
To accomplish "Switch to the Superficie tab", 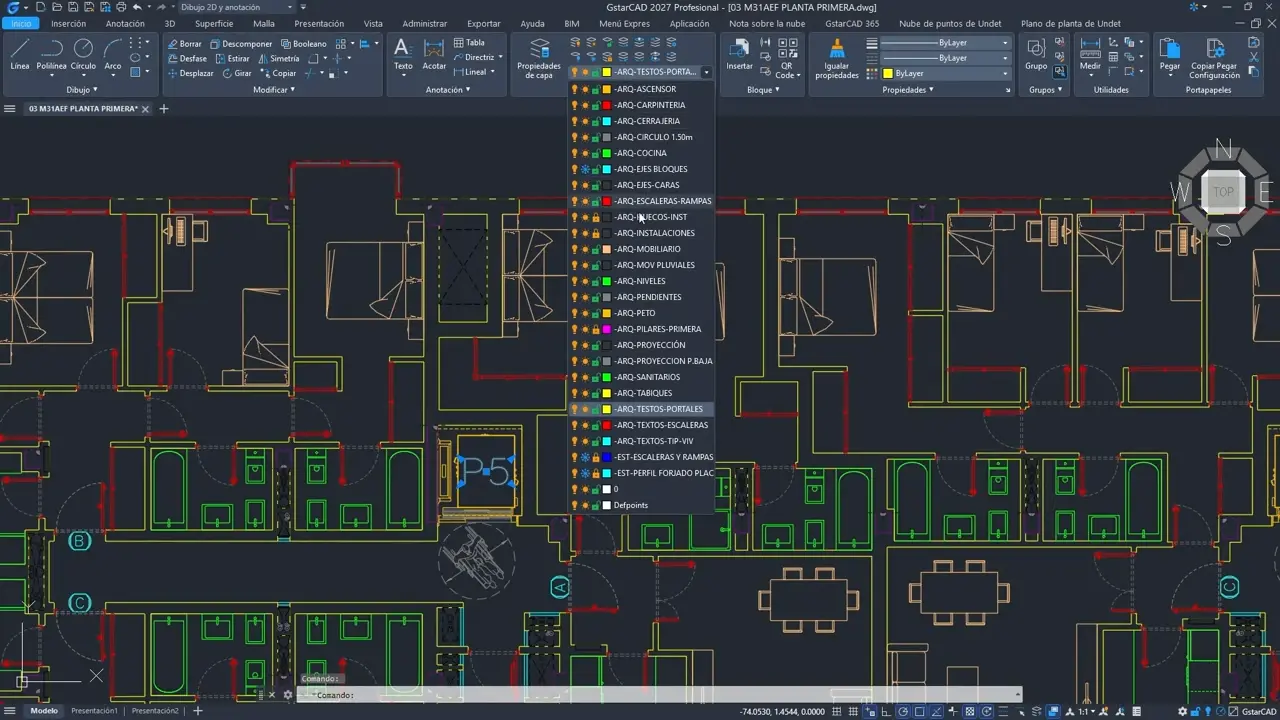I will (x=214, y=23).
